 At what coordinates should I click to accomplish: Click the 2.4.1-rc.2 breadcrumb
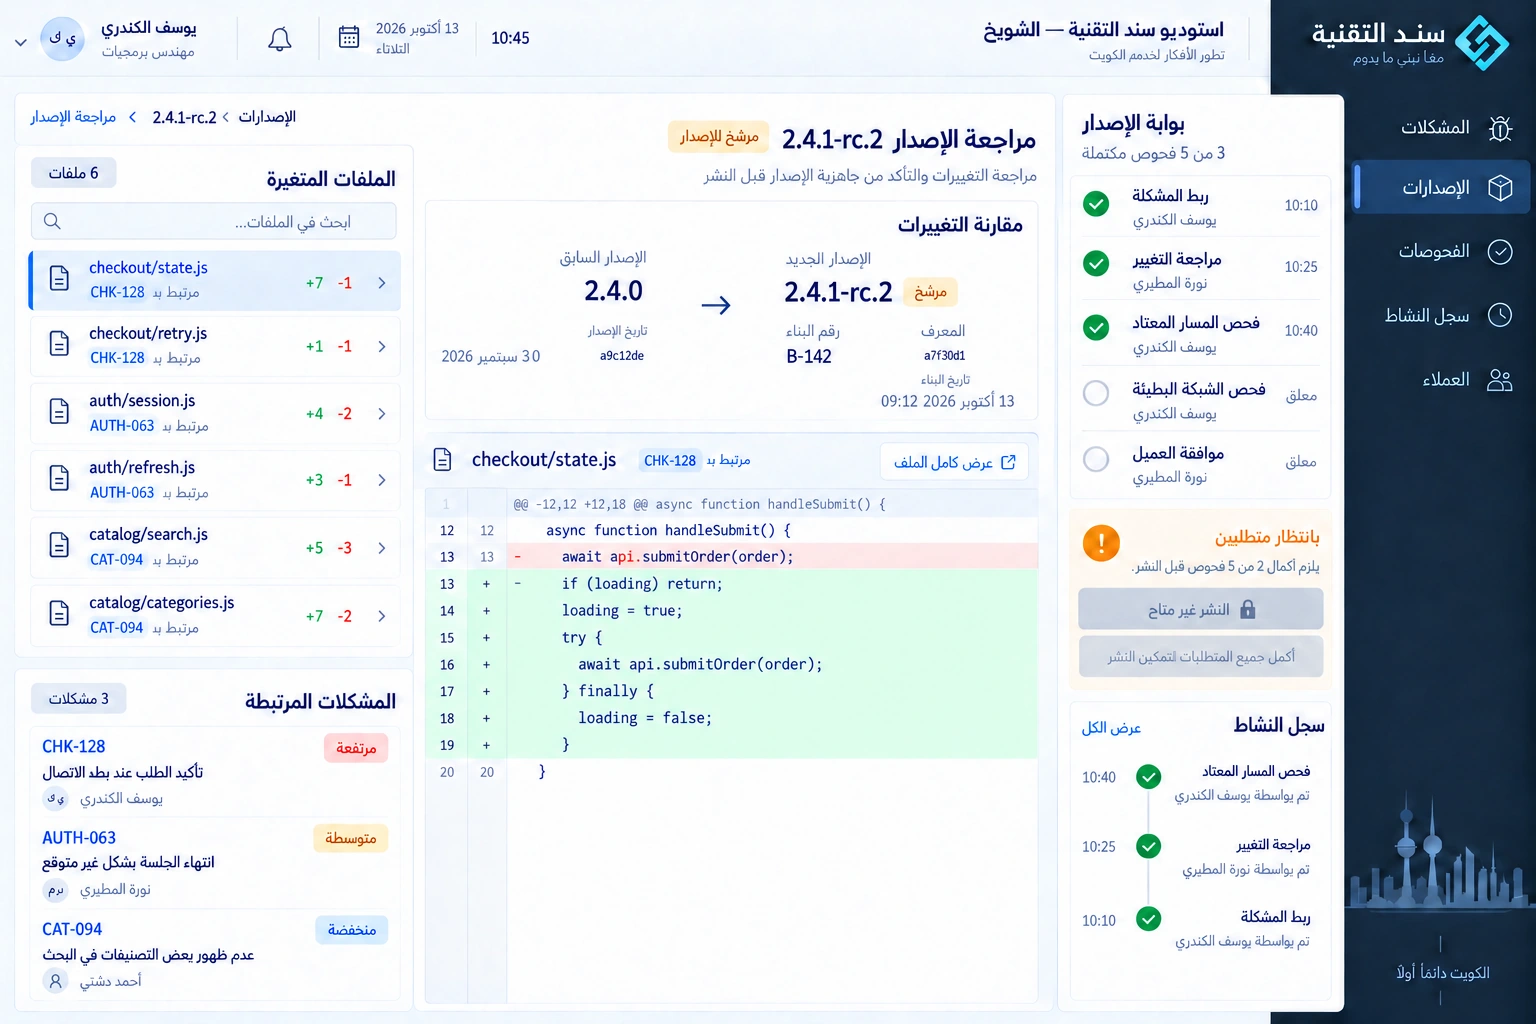tap(184, 117)
